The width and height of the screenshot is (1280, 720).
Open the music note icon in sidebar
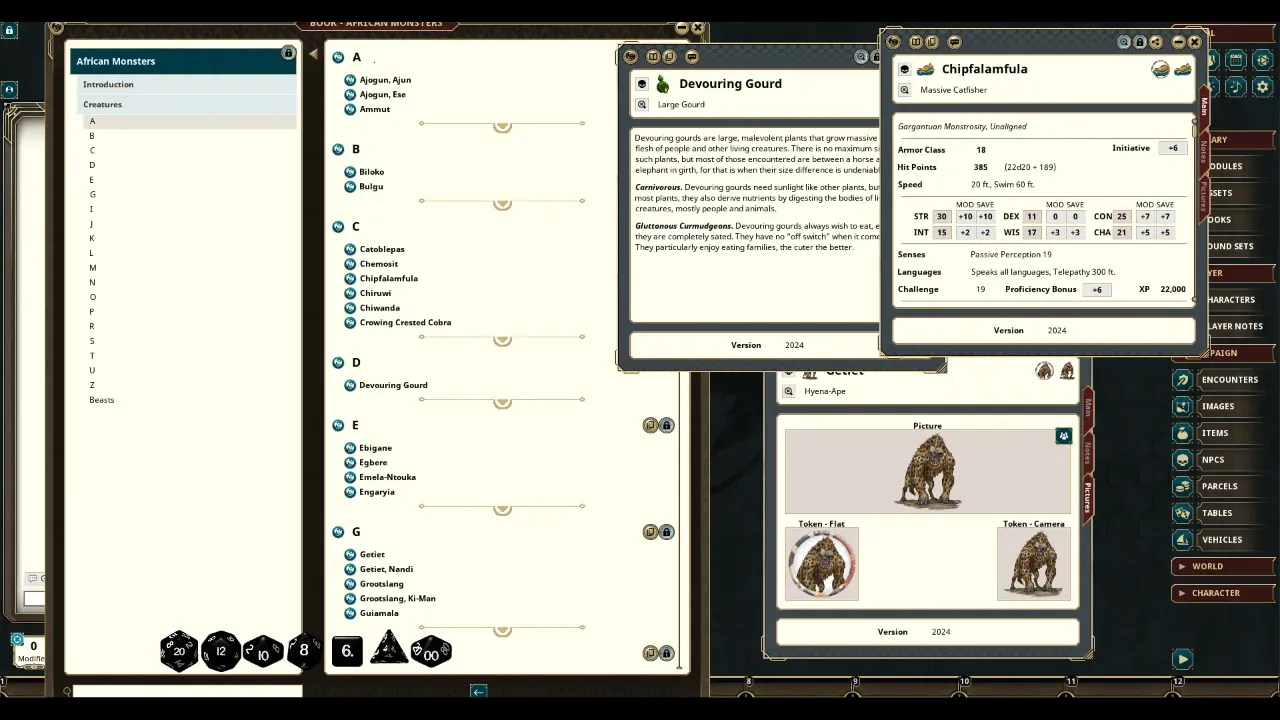[x=1237, y=87]
